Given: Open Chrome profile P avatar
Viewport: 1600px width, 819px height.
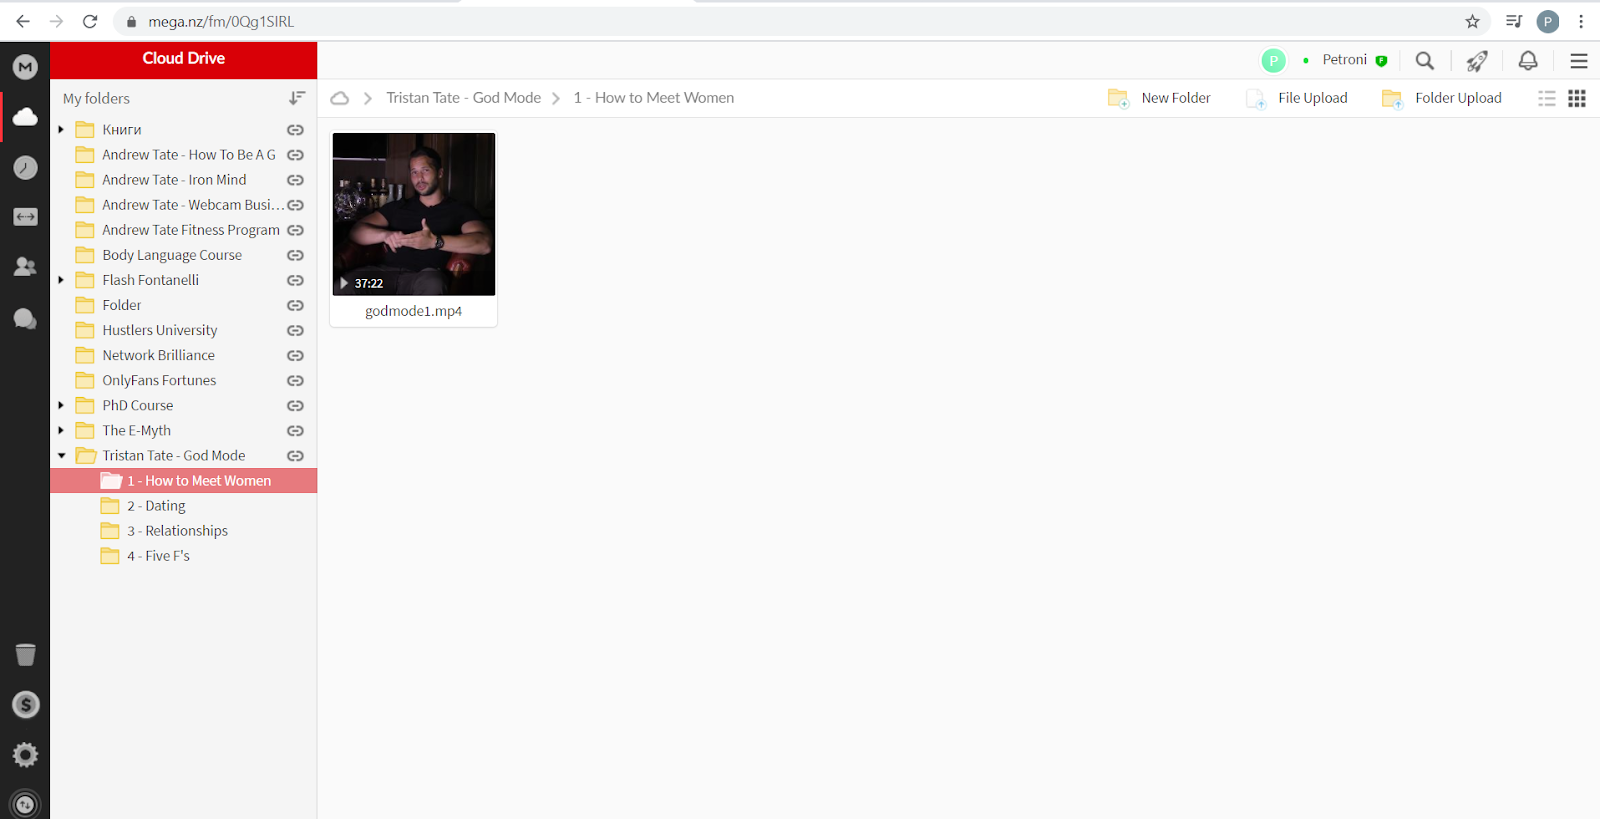Looking at the screenshot, I should [x=1548, y=21].
